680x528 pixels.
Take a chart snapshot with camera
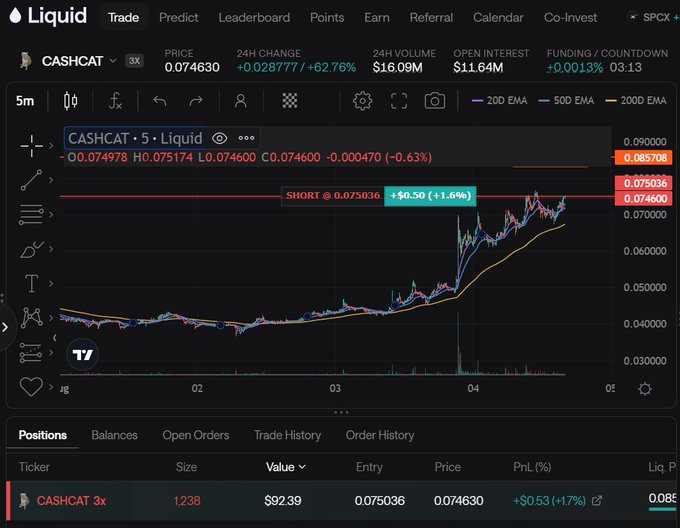tap(435, 101)
